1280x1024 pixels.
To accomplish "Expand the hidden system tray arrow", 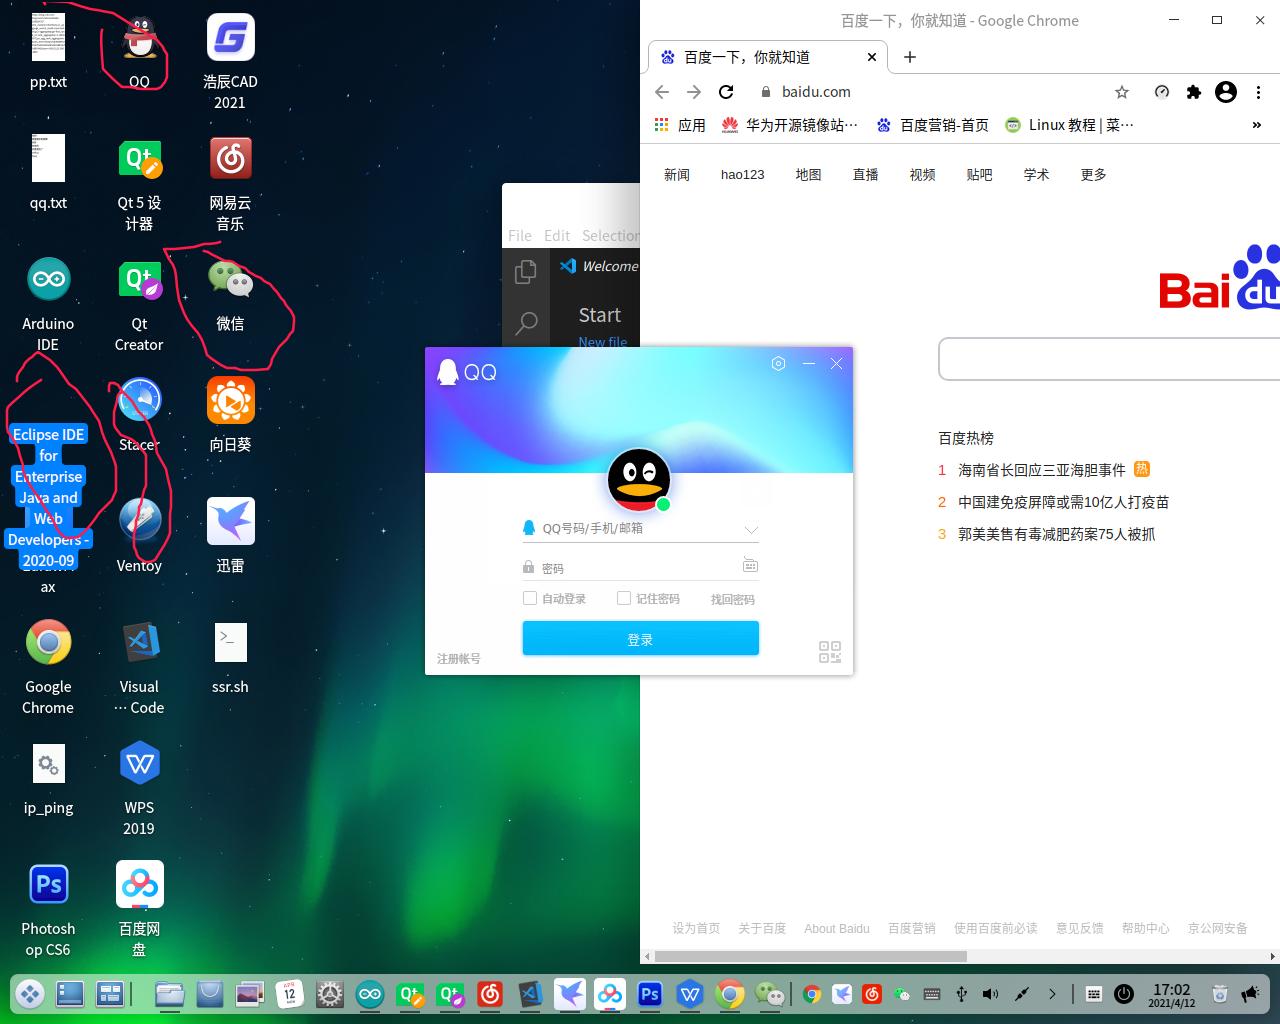I will tap(1052, 994).
